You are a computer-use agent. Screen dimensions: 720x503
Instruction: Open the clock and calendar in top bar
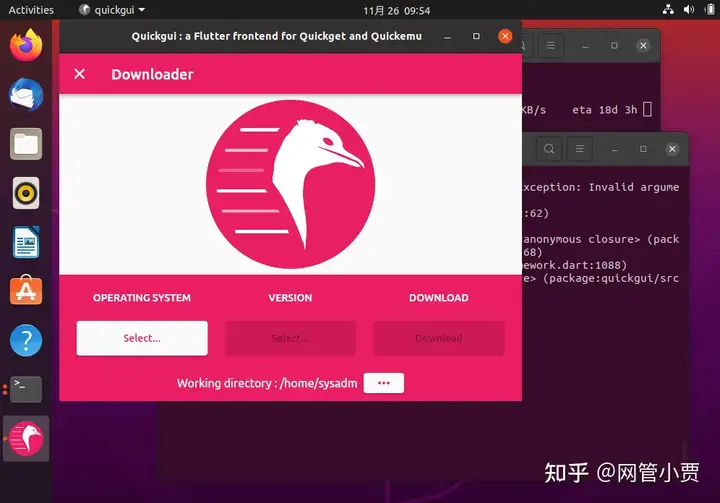point(396,11)
